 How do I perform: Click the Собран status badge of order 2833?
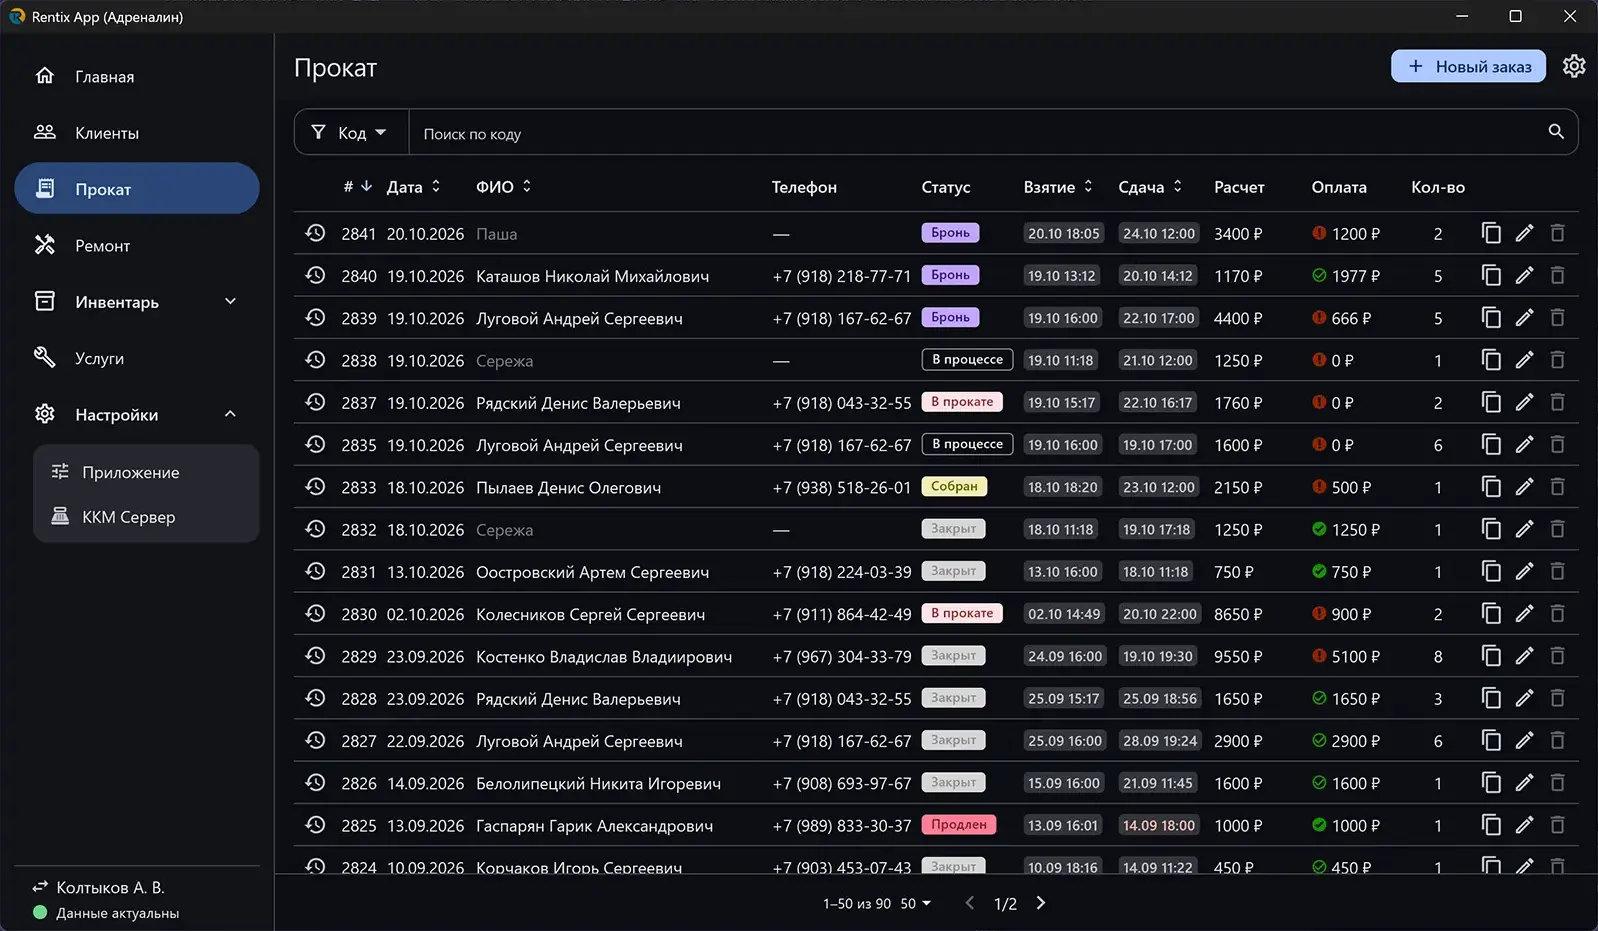[x=954, y=486]
